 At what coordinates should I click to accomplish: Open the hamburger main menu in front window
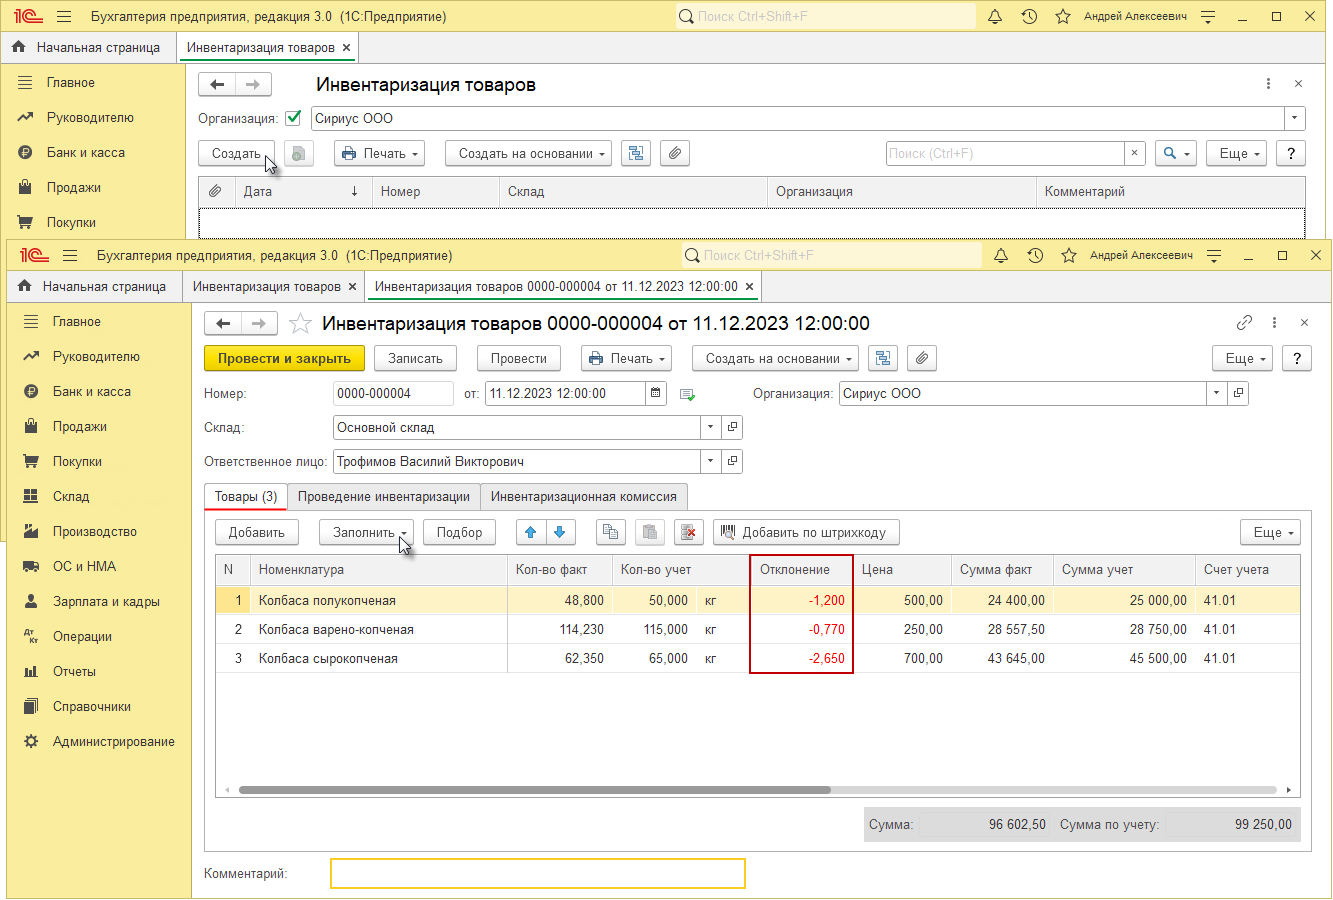70,256
